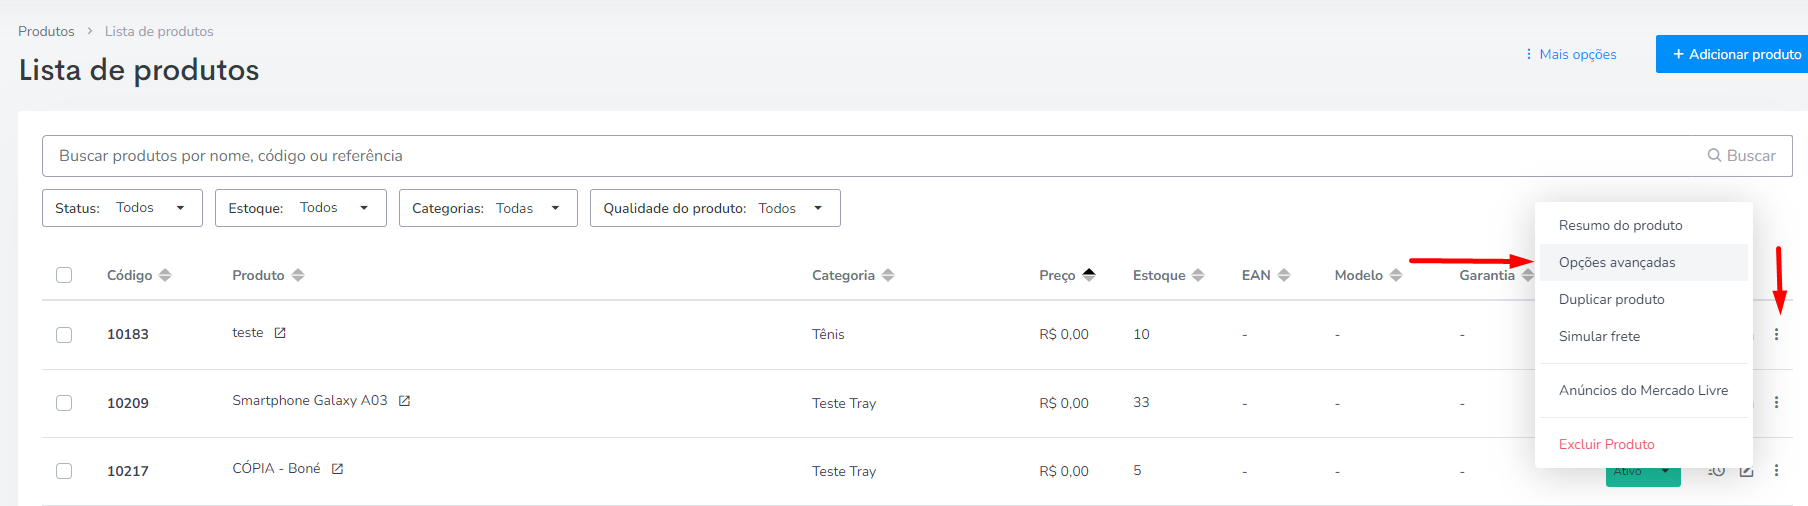
Task: Sort by EAN column arrows
Action: coord(1284,275)
